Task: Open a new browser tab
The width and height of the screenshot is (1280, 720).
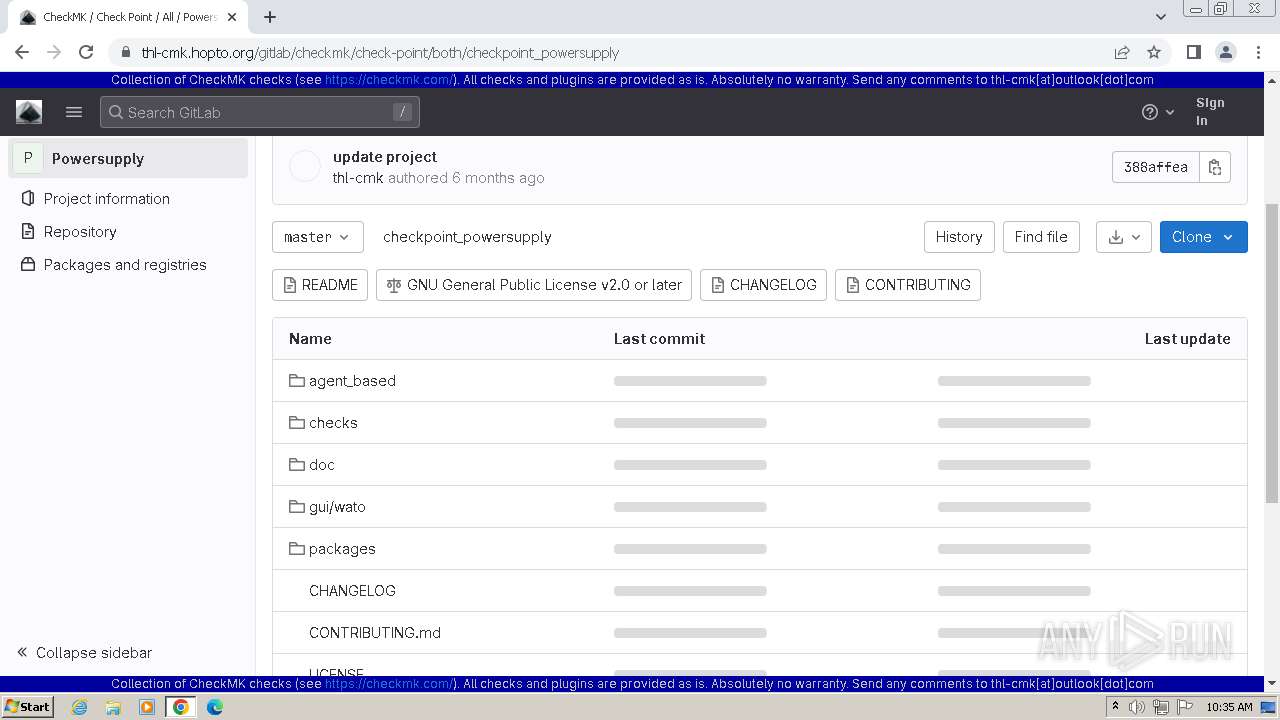Action: (270, 17)
